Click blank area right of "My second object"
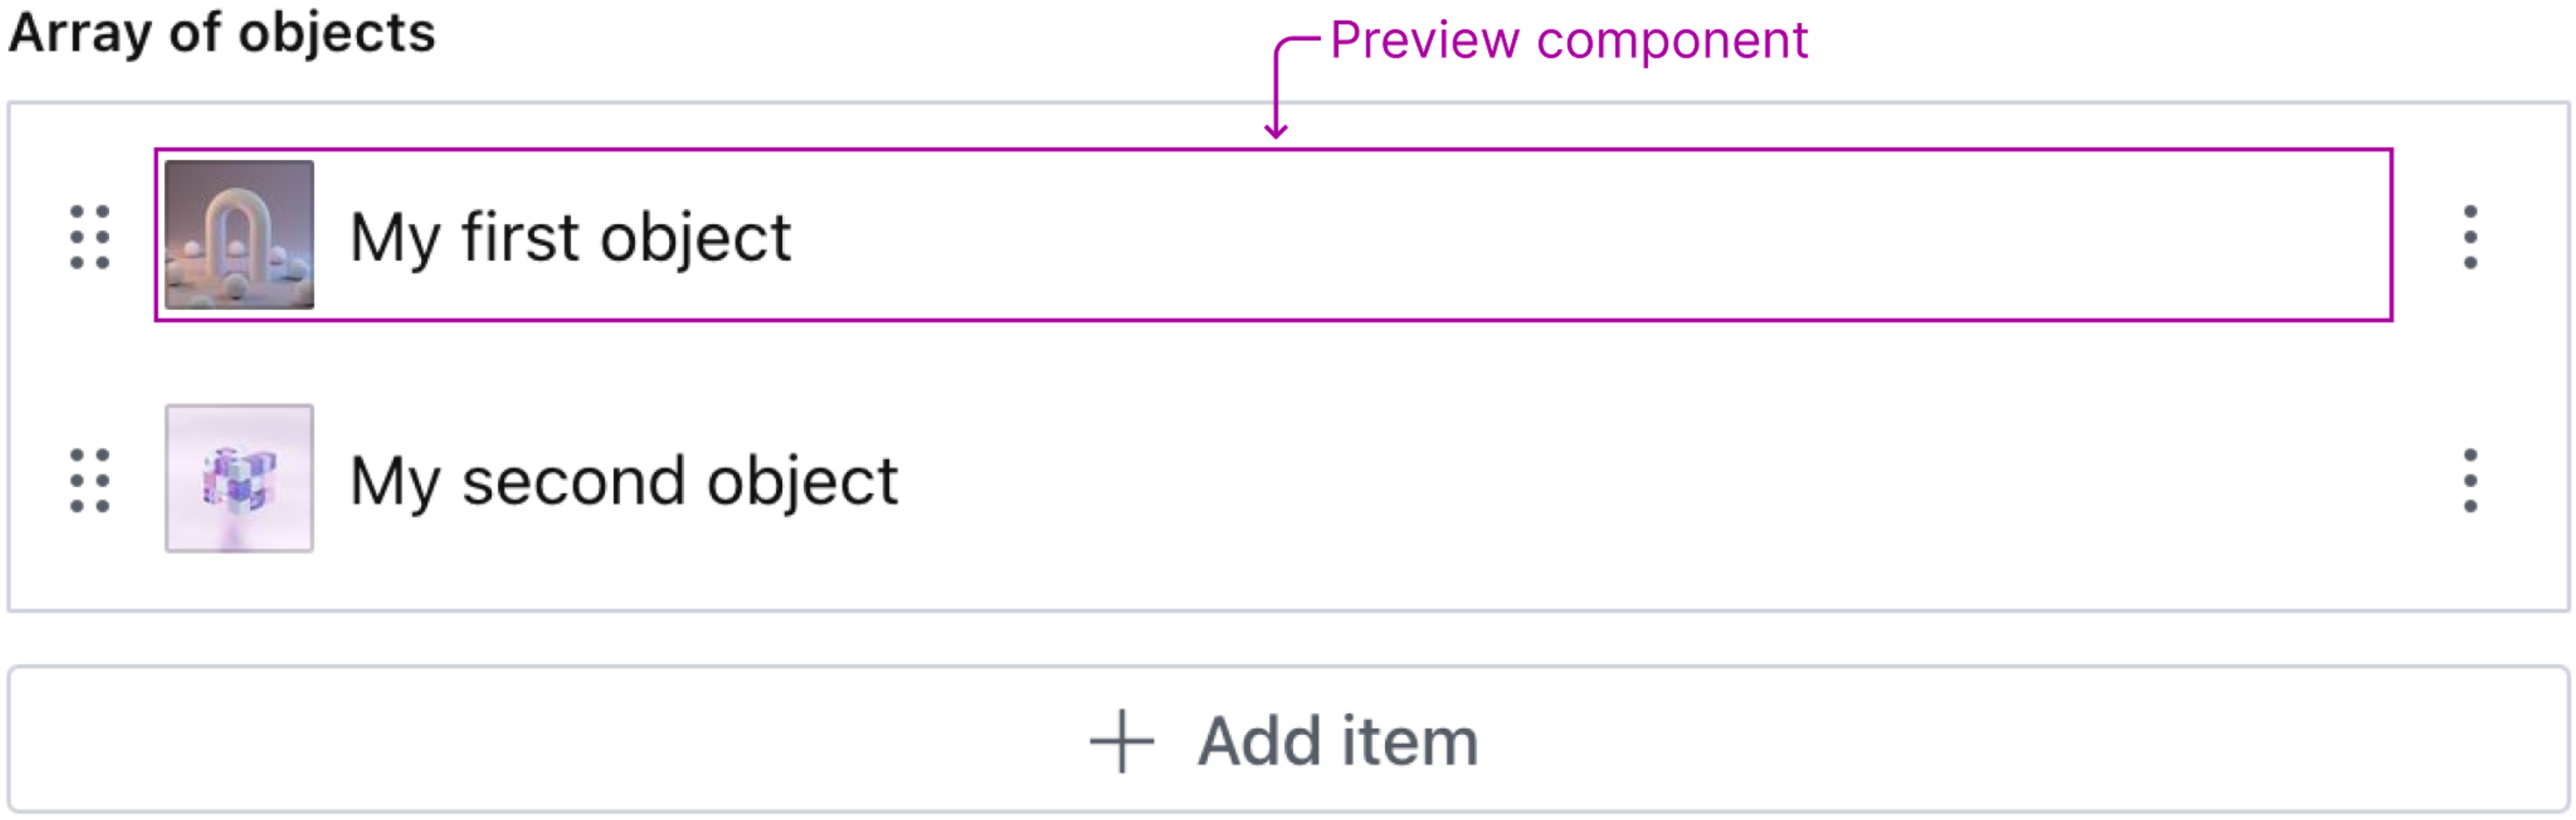The image size is (2576, 820). (x=1600, y=480)
